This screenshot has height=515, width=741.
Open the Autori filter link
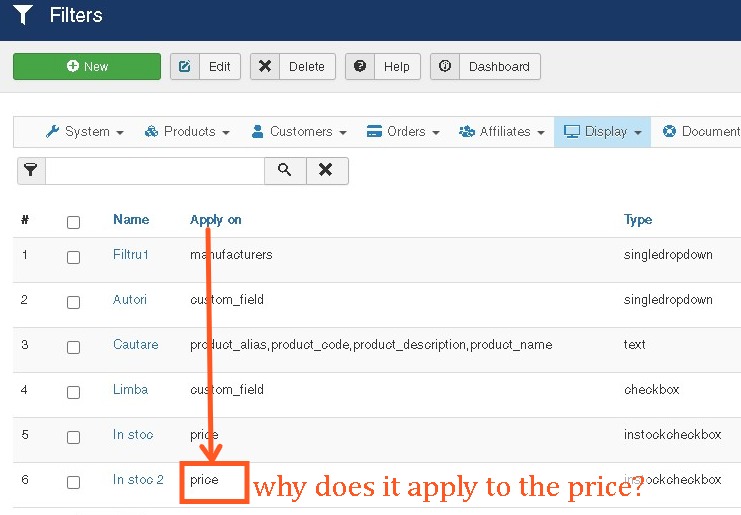[129, 300]
